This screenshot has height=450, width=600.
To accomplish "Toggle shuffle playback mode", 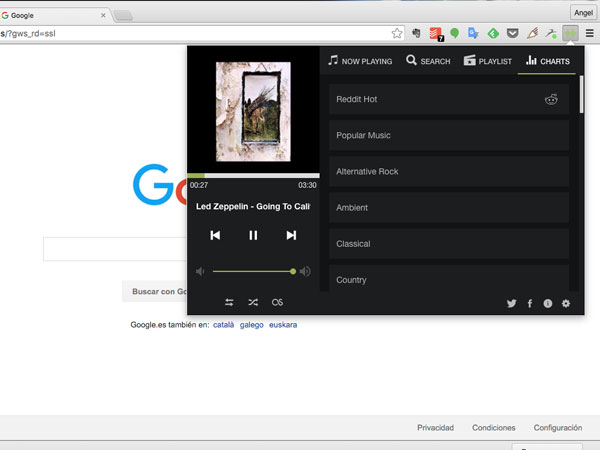I will pos(253,303).
